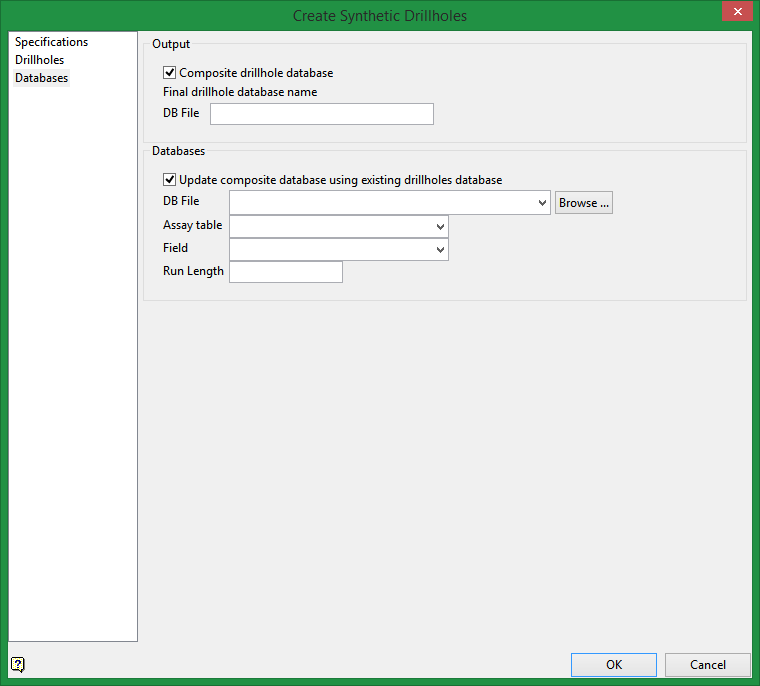Viewport: 760px width, 686px height.
Task: Open the Drillholes page in left panel
Action: pyautogui.click(x=39, y=60)
